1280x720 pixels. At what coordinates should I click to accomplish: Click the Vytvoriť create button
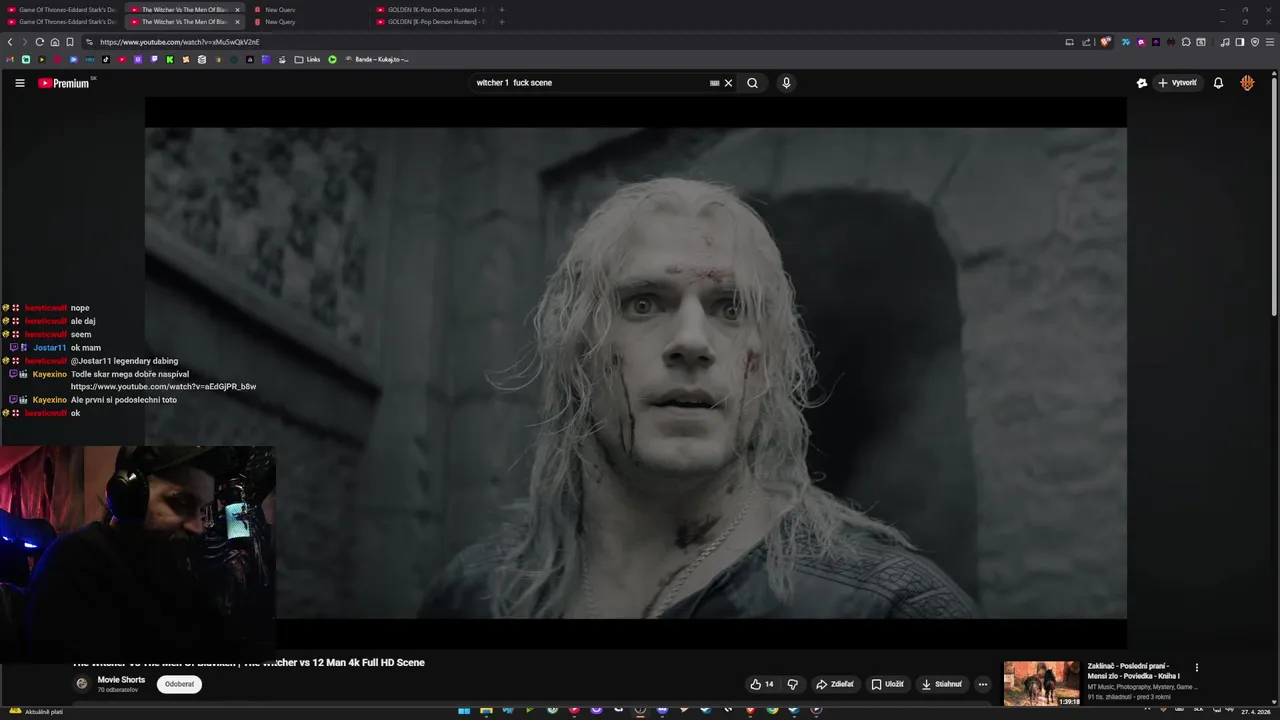pyautogui.click(x=1178, y=83)
